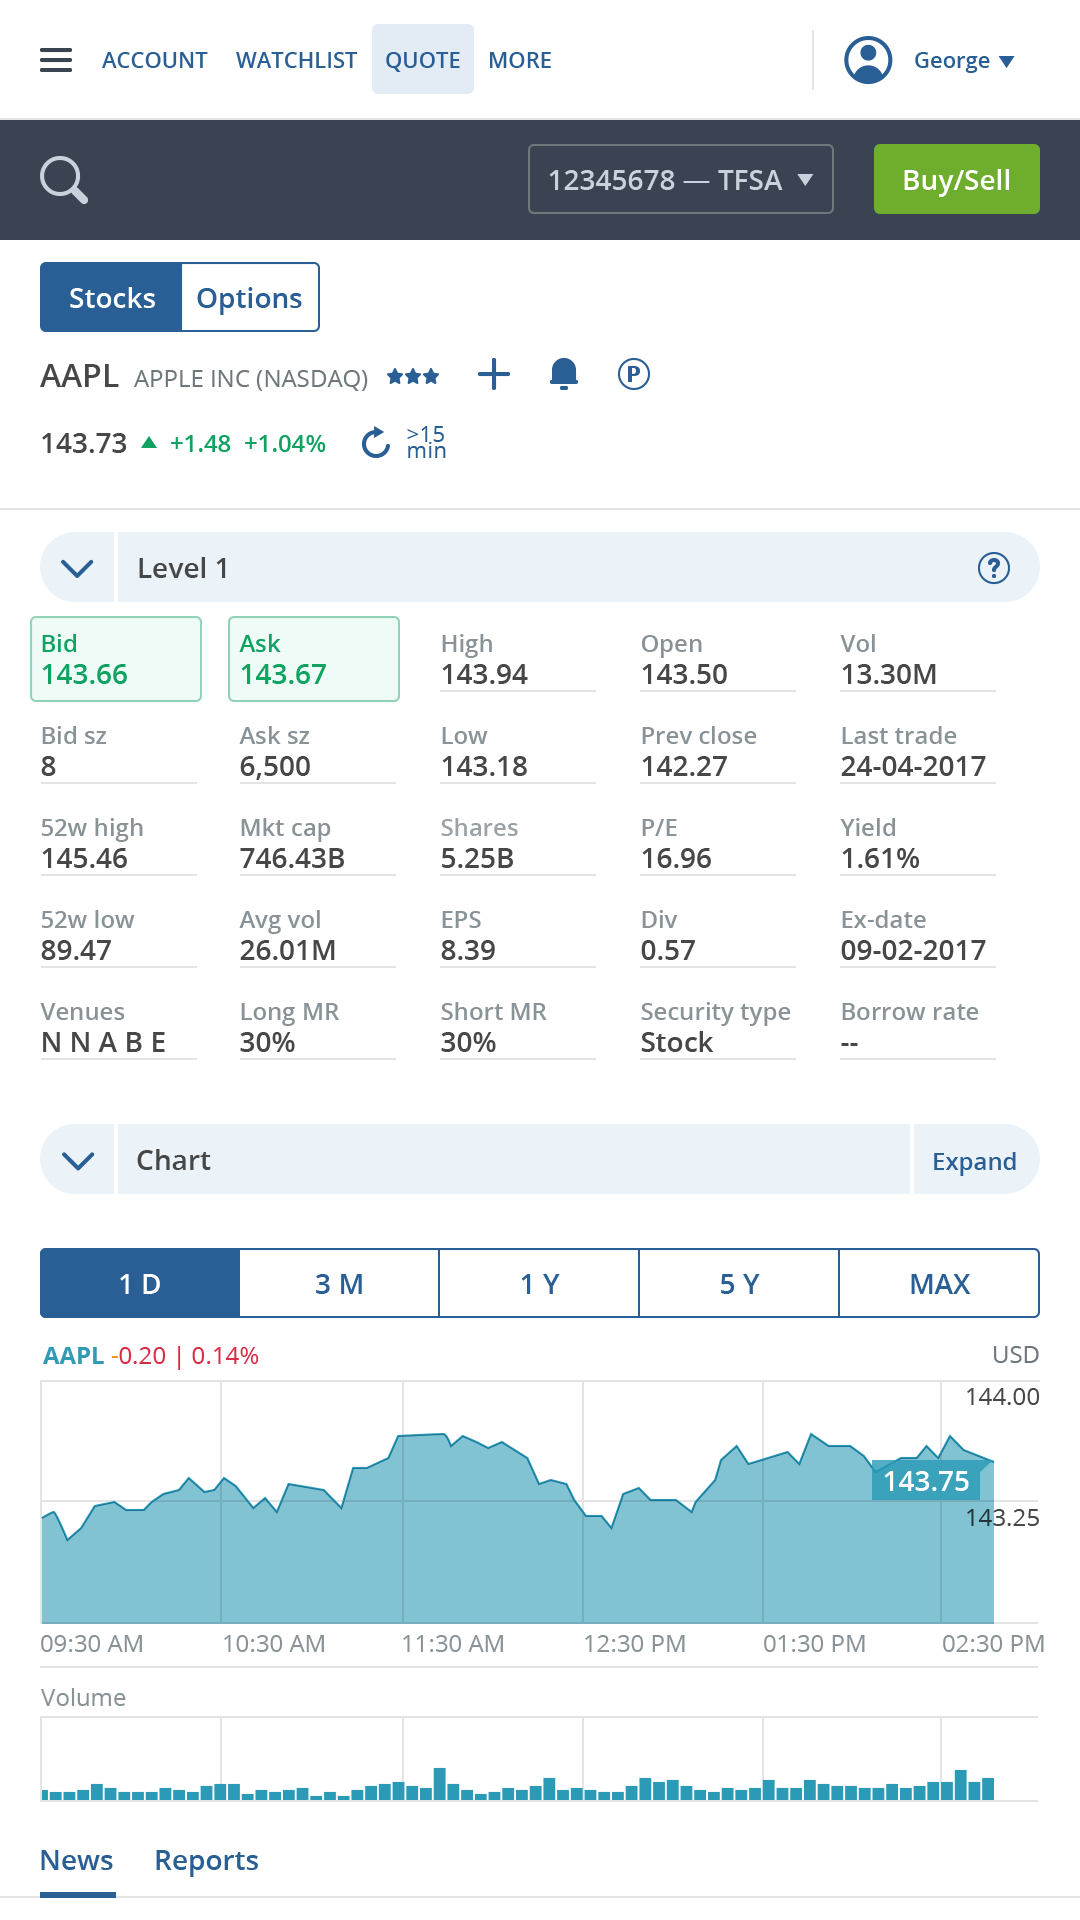Click the user profile avatar icon
Image resolution: width=1080 pixels, height=1920 pixels.
coord(868,60)
